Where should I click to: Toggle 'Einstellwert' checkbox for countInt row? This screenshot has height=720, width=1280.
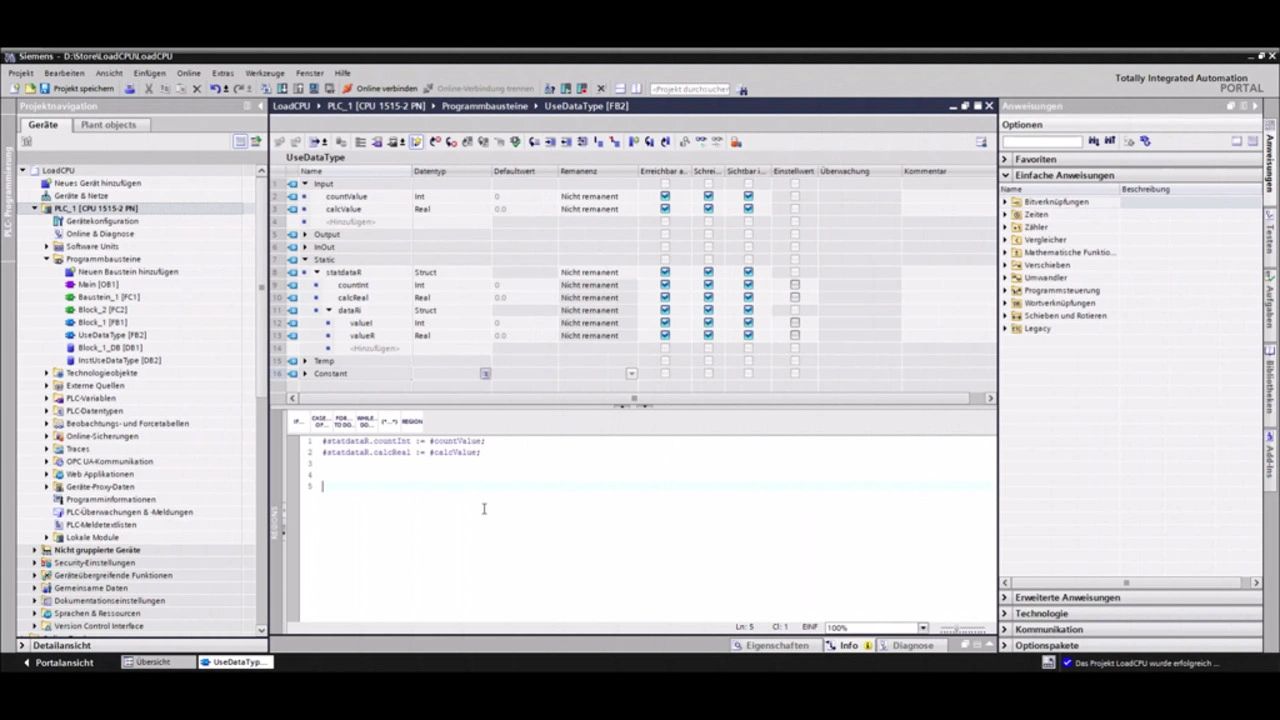coord(795,285)
